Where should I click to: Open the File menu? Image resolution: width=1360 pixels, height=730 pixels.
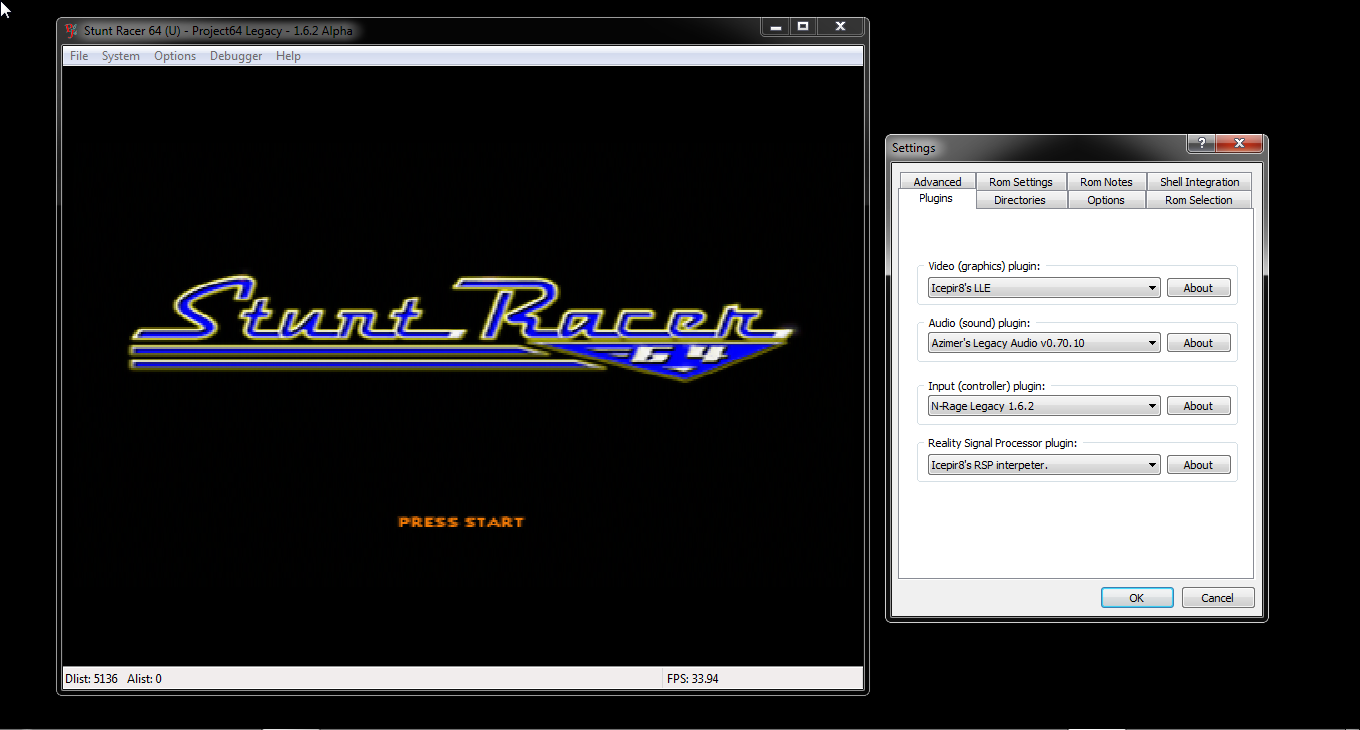[x=79, y=56]
